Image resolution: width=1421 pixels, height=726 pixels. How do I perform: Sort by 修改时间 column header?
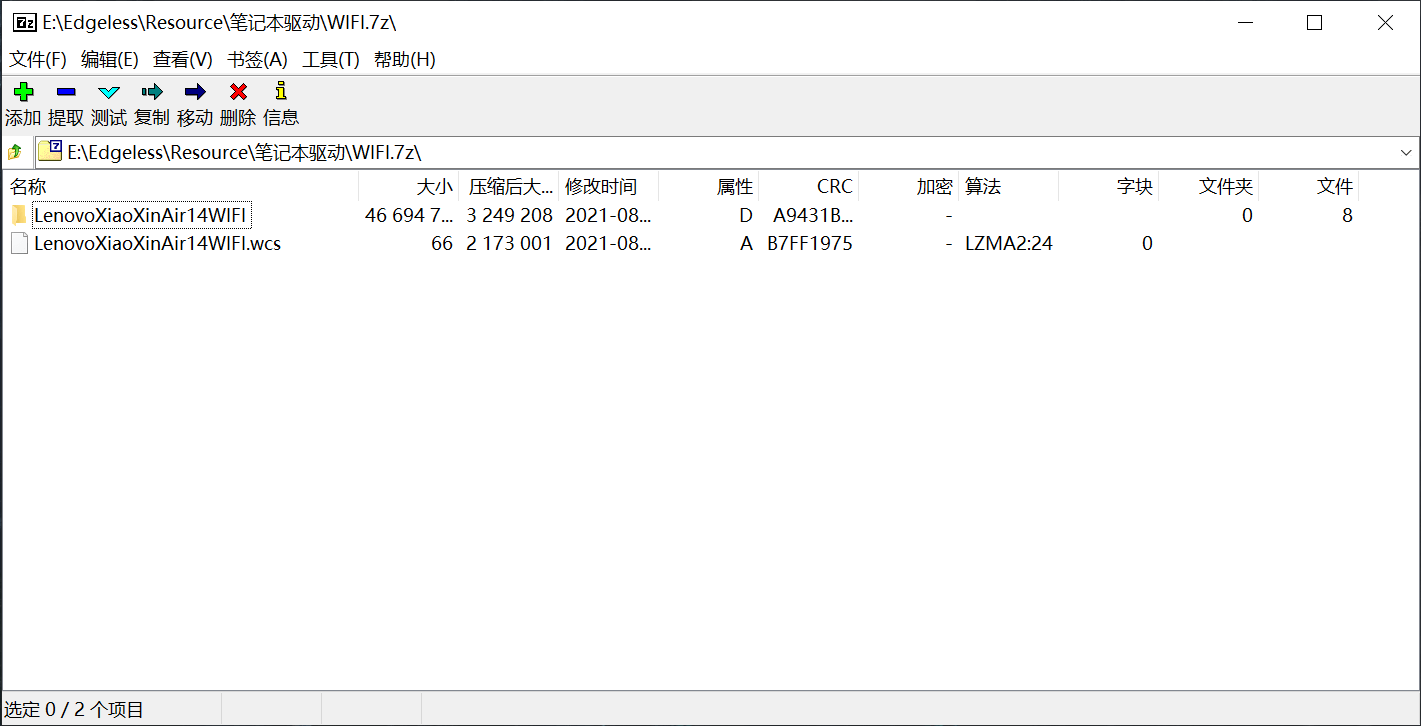(609, 187)
